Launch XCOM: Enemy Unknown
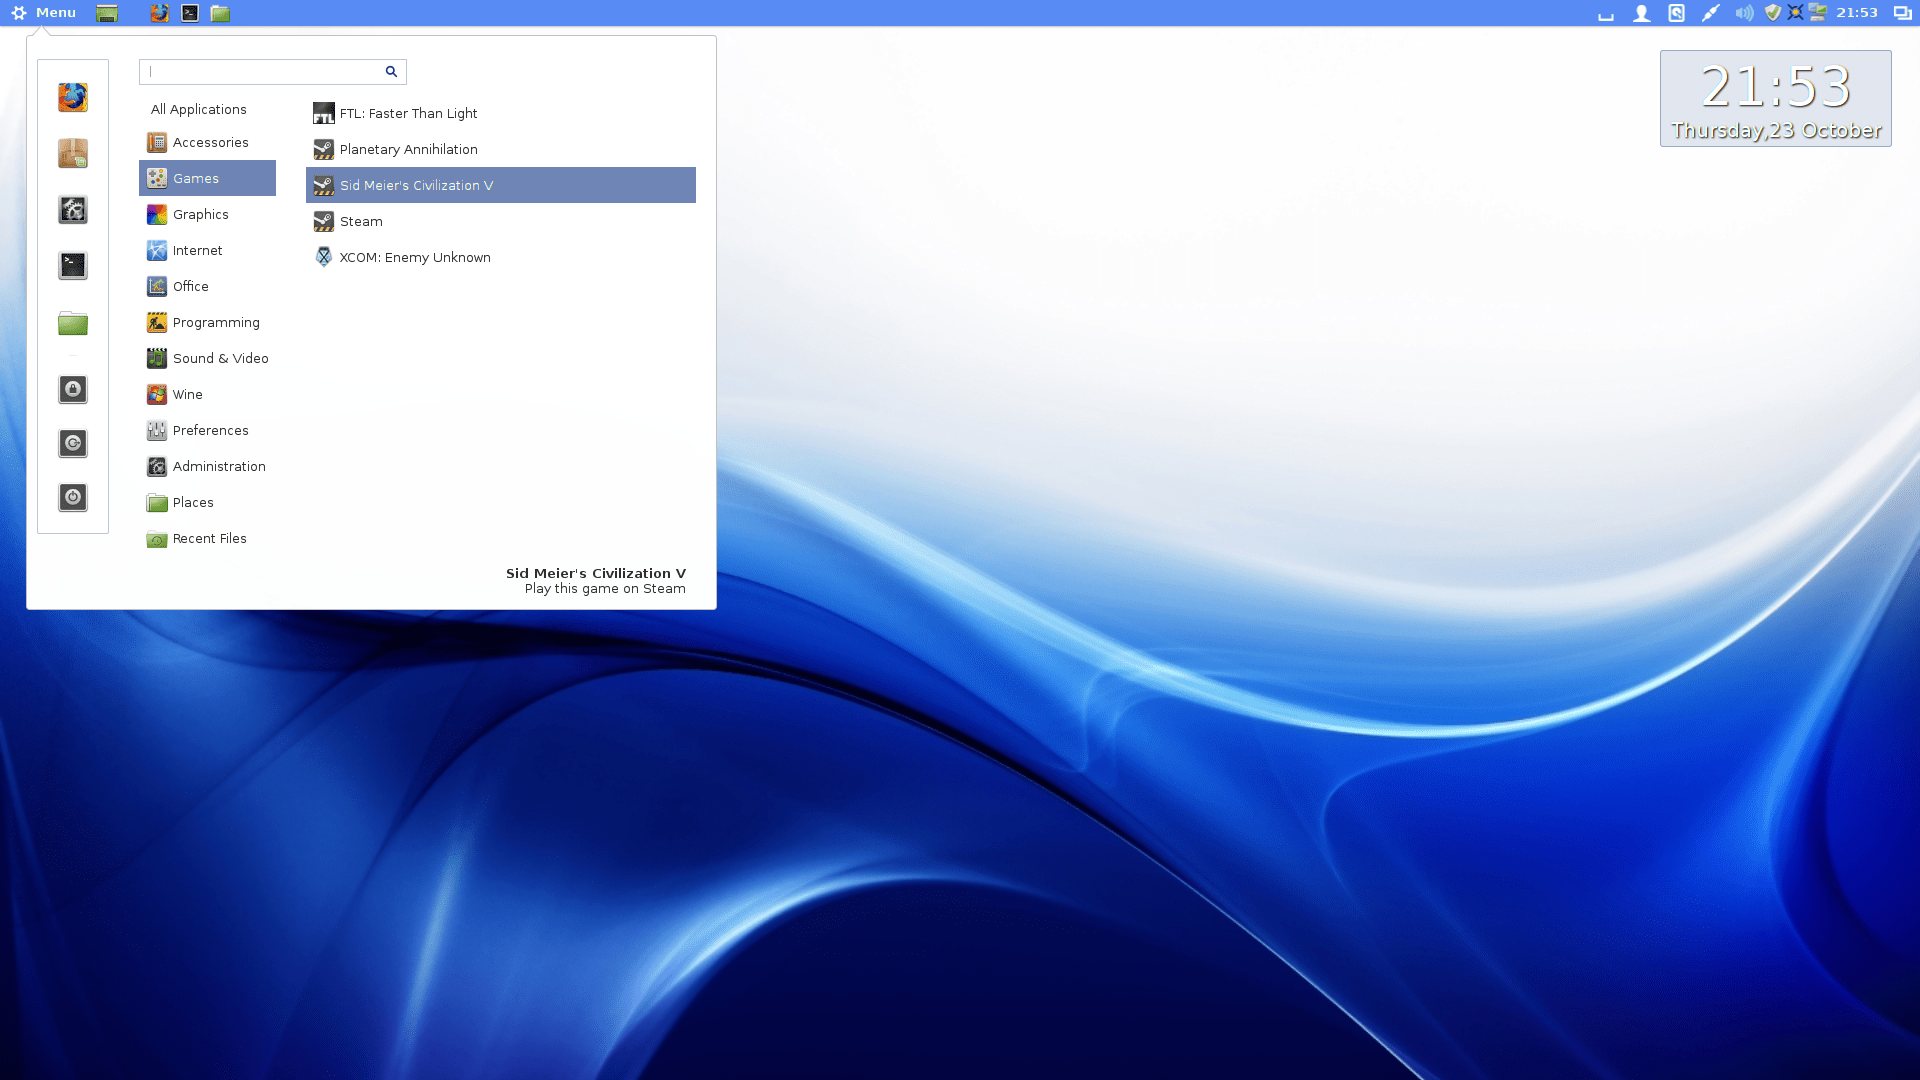1920x1080 pixels. [x=501, y=257]
